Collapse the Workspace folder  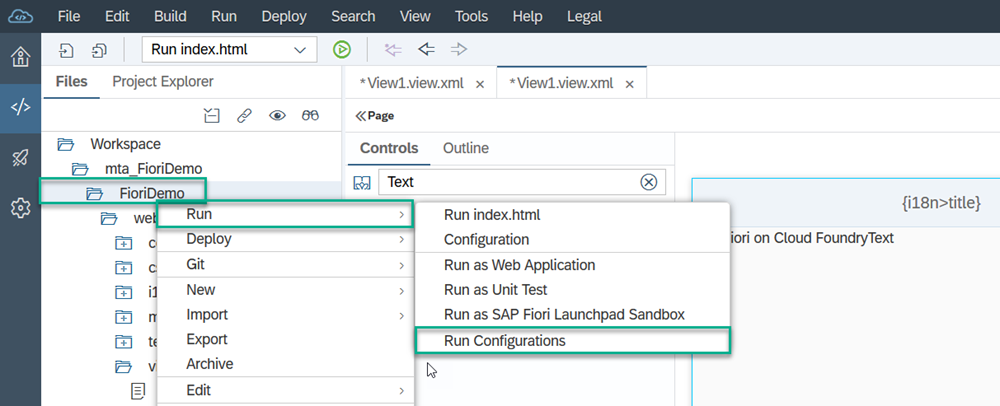tap(66, 144)
